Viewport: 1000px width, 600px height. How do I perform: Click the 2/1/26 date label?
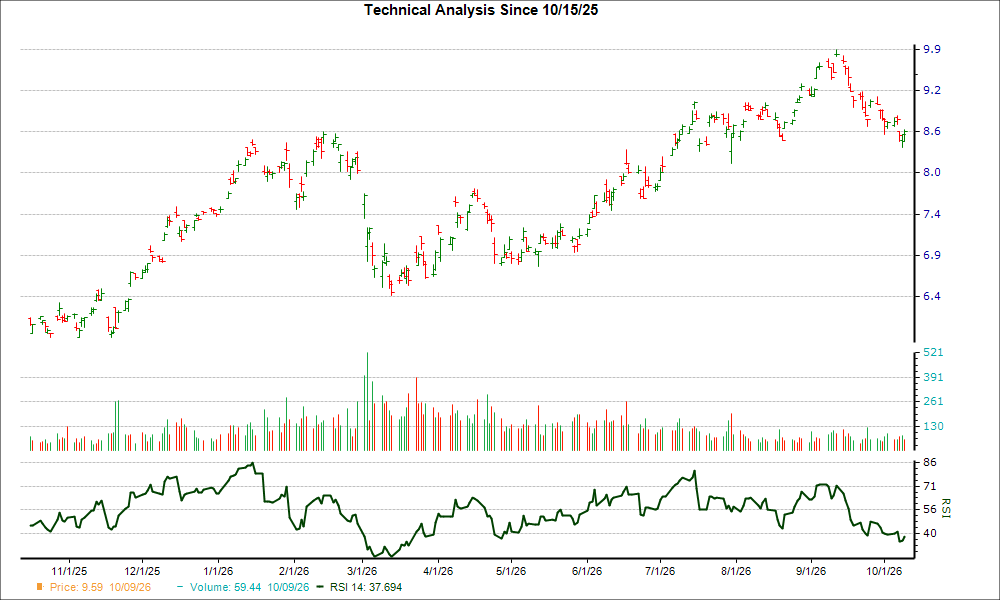pyautogui.click(x=294, y=571)
